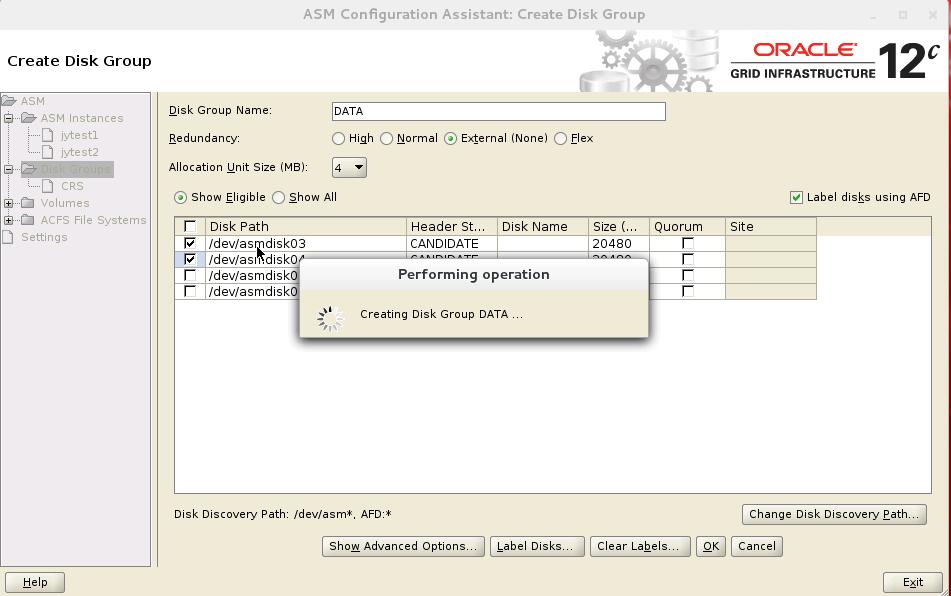Click the Disk Path column header
951x596 pixels.
point(306,226)
